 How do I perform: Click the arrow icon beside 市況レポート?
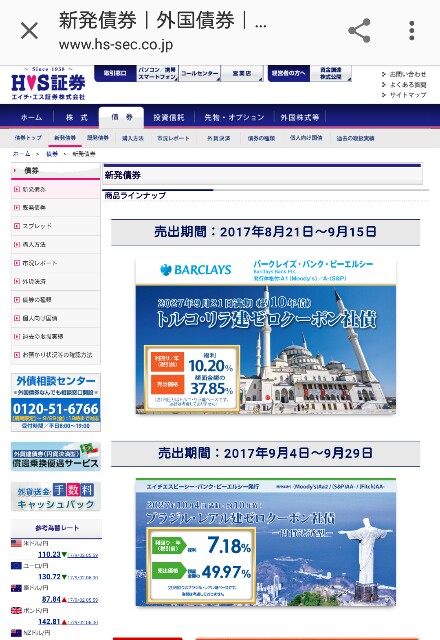17,263
